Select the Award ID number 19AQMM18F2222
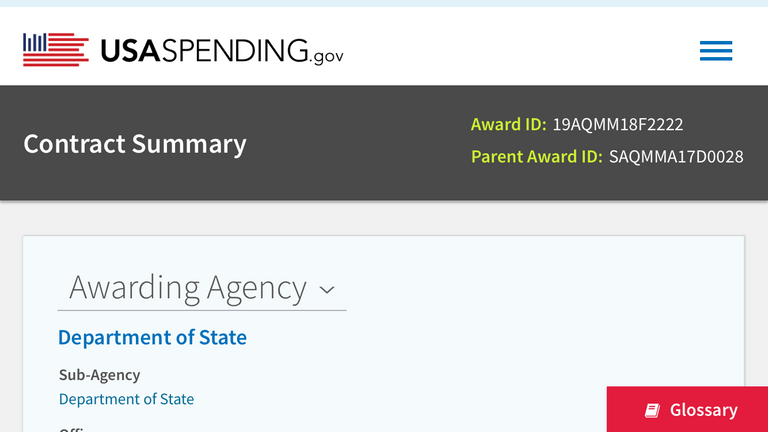Screen dimensions: 768x432 pyautogui.click(x=618, y=125)
